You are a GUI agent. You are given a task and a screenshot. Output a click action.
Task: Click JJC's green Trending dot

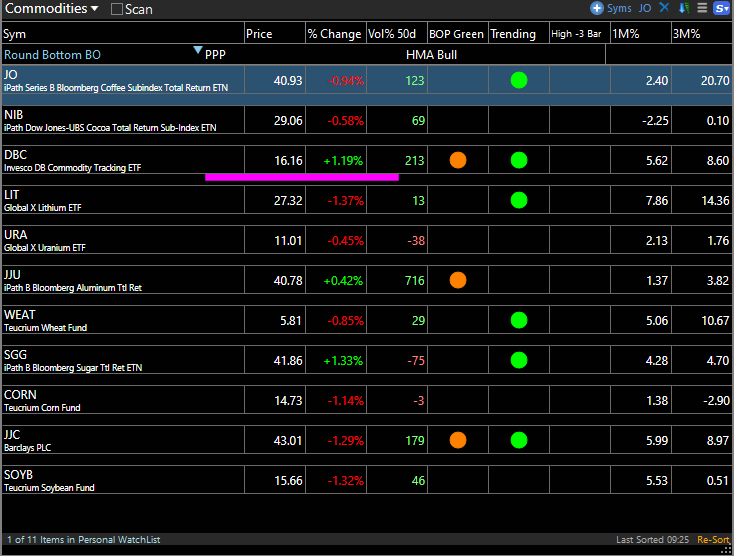click(x=519, y=440)
